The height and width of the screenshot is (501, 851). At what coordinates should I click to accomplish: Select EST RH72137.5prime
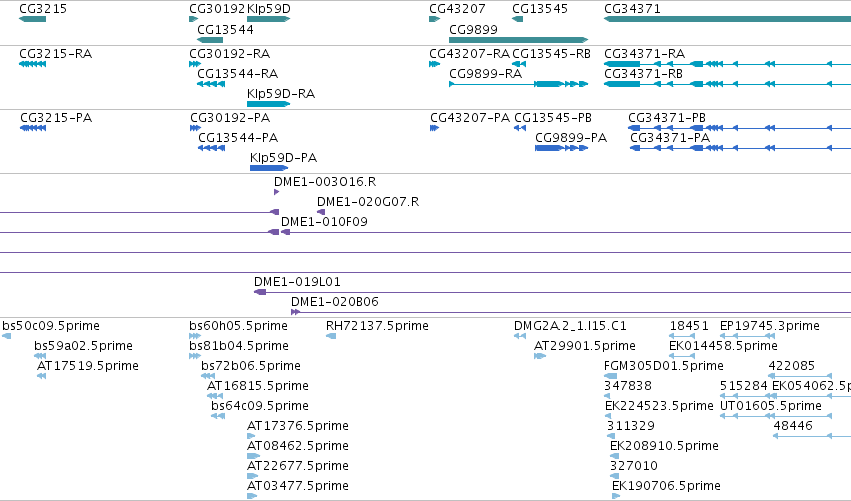pos(377,326)
